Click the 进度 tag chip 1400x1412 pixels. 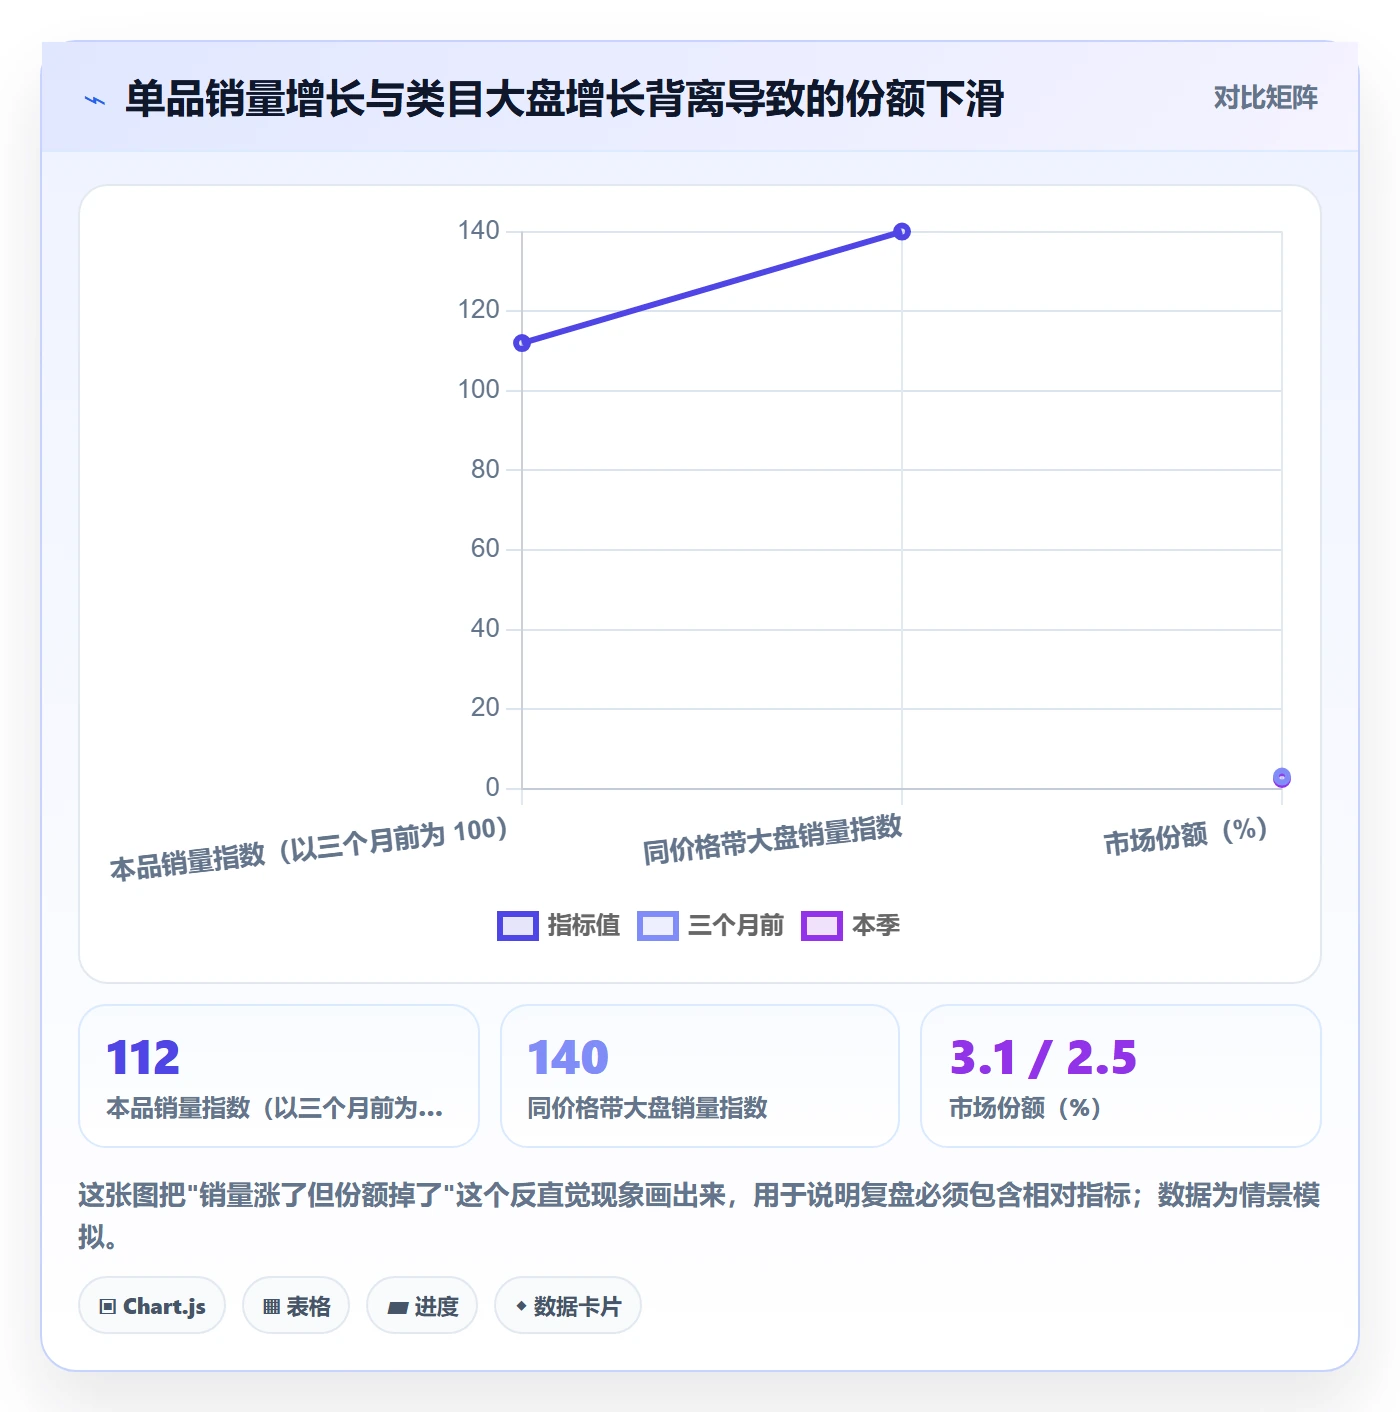tap(422, 1305)
